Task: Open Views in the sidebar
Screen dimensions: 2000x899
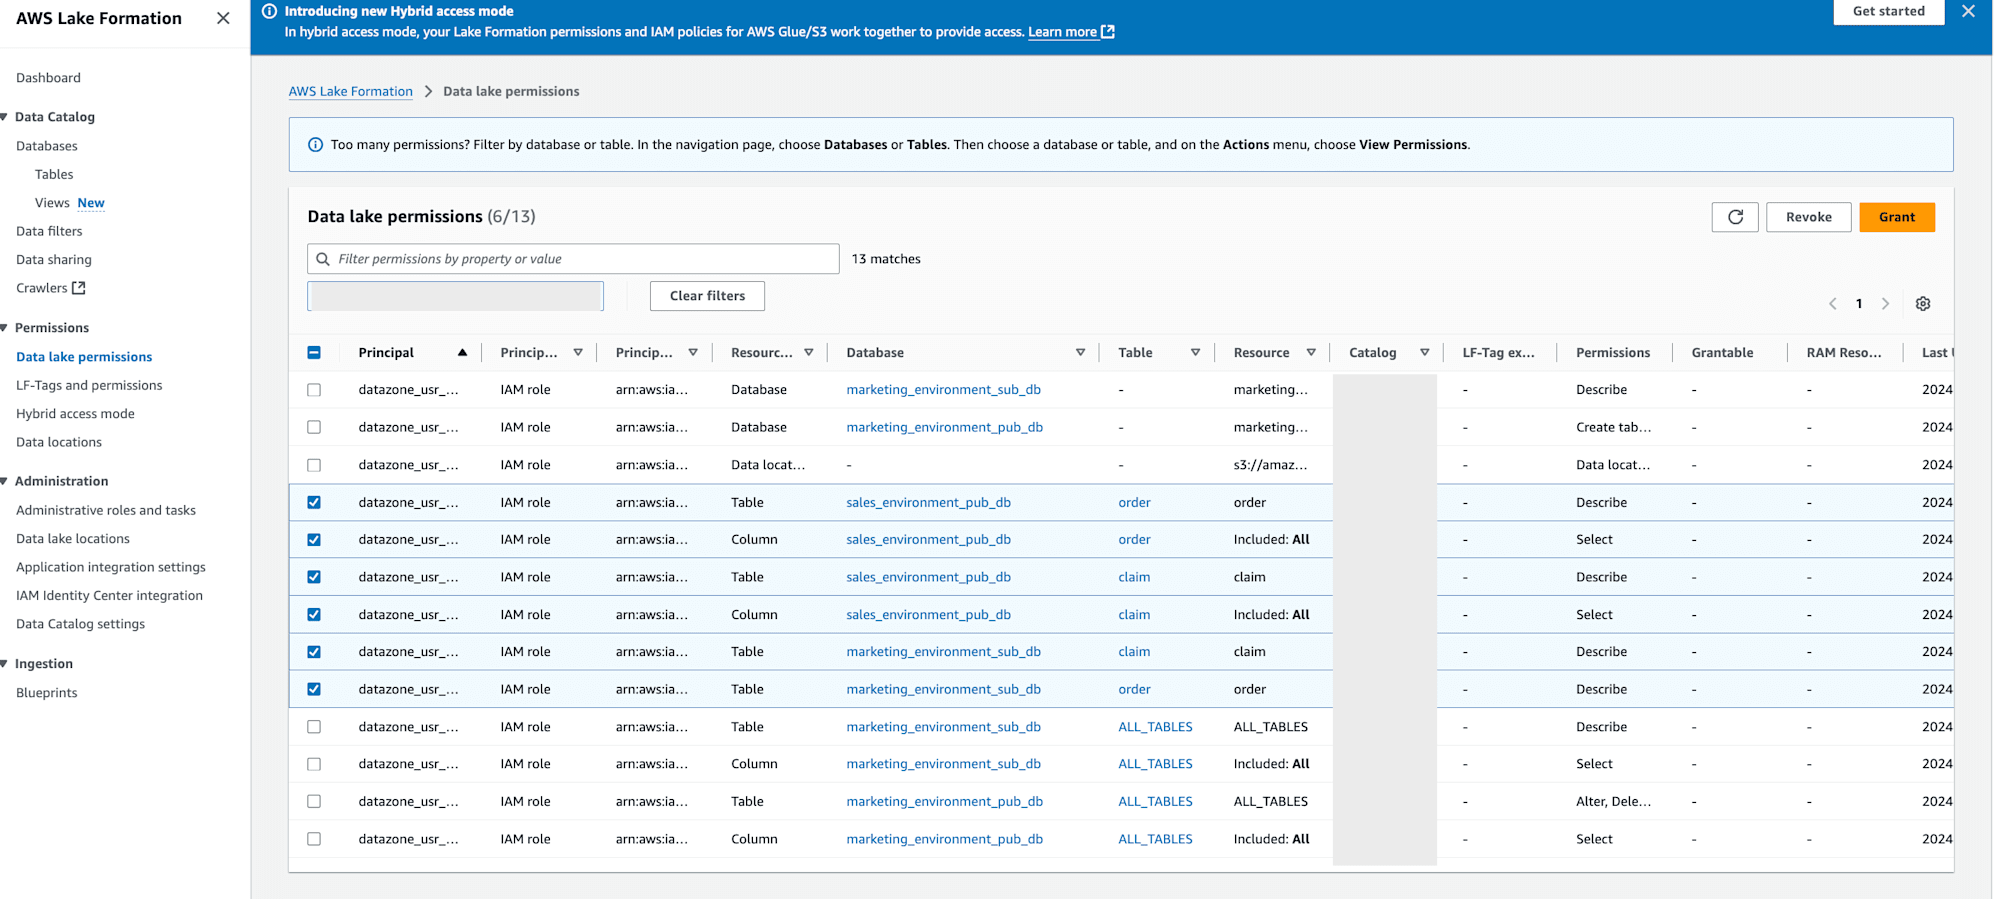Action: [52, 203]
